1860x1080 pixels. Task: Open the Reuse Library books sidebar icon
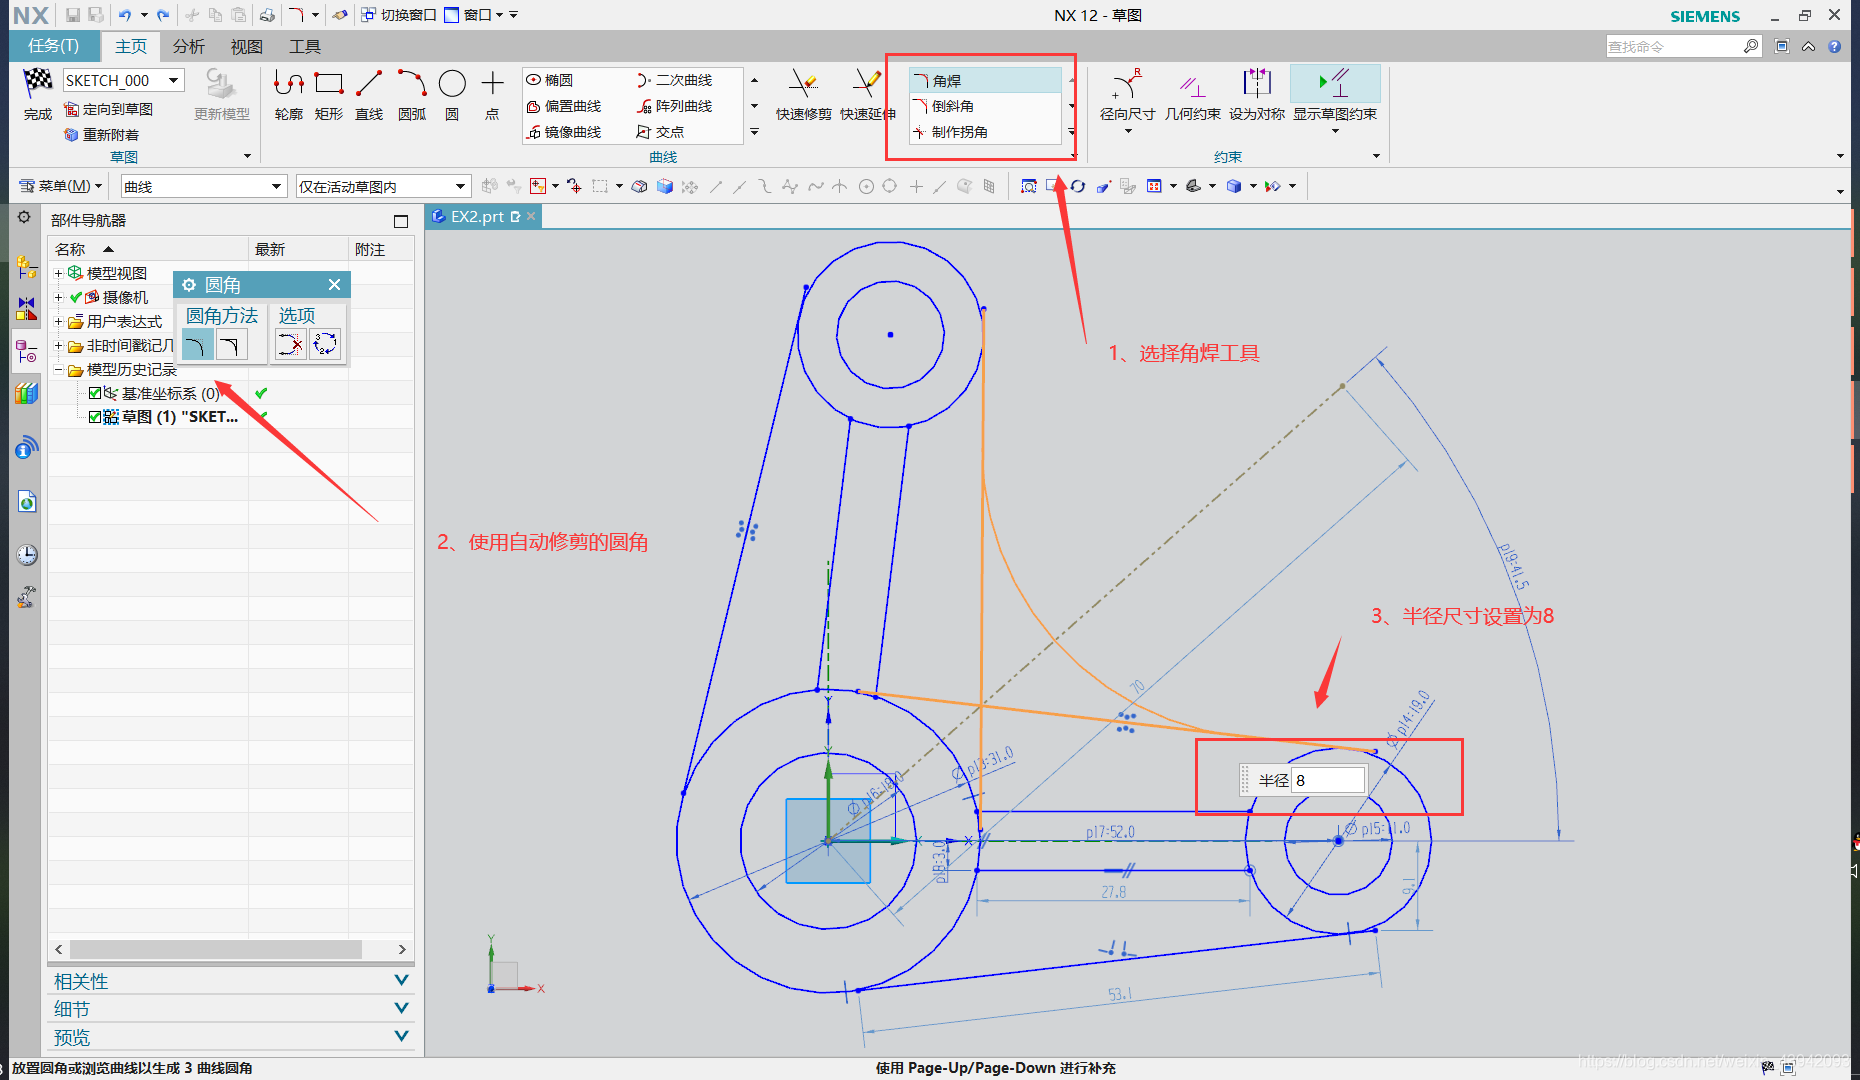pos(27,393)
